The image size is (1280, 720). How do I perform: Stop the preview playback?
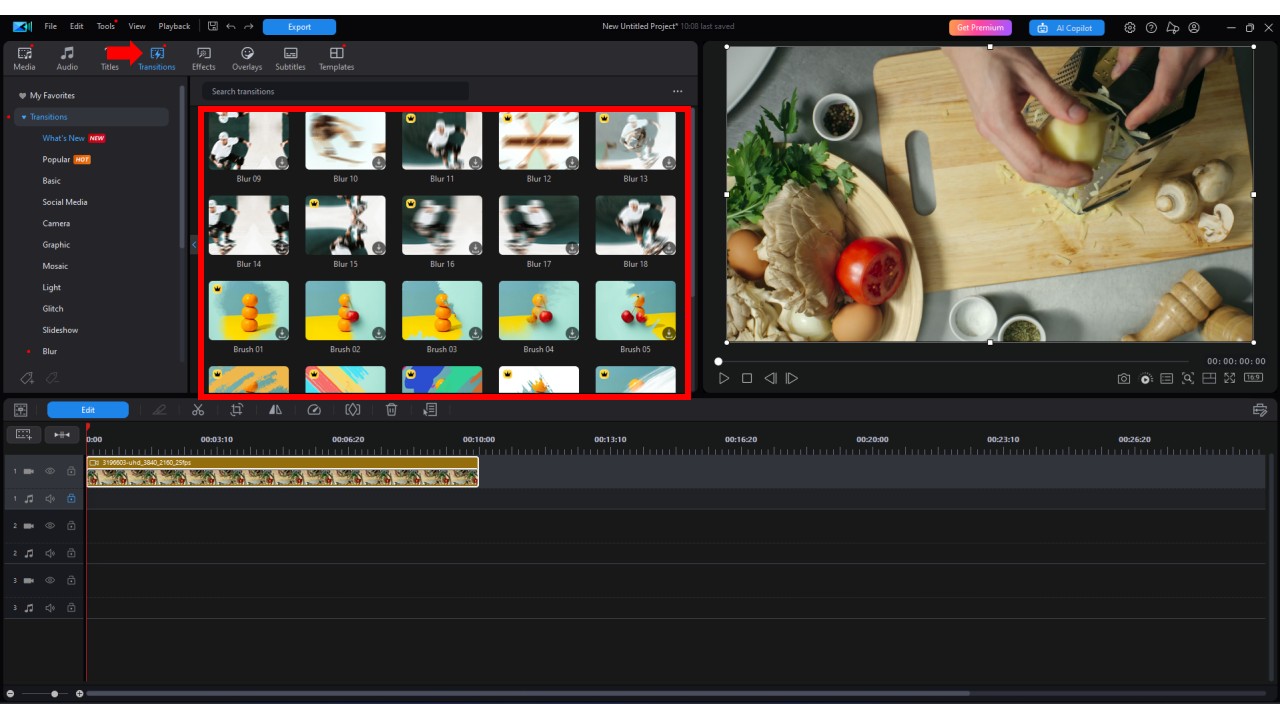tap(747, 378)
